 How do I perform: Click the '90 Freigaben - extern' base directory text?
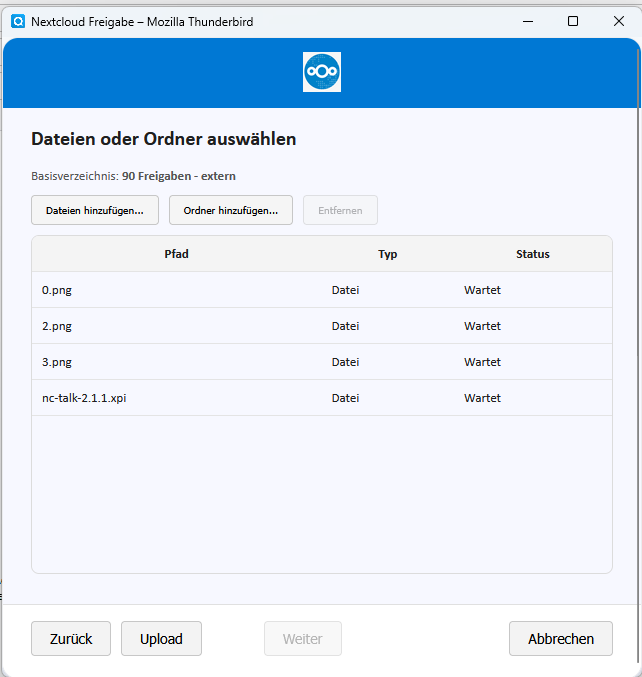click(x=179, y=176)
